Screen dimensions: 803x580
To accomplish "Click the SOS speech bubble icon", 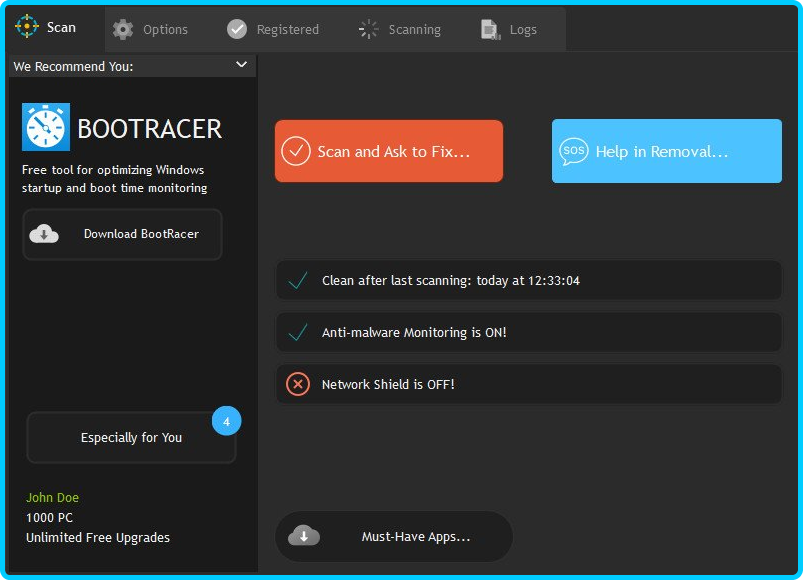I will (x=574, y=152).
